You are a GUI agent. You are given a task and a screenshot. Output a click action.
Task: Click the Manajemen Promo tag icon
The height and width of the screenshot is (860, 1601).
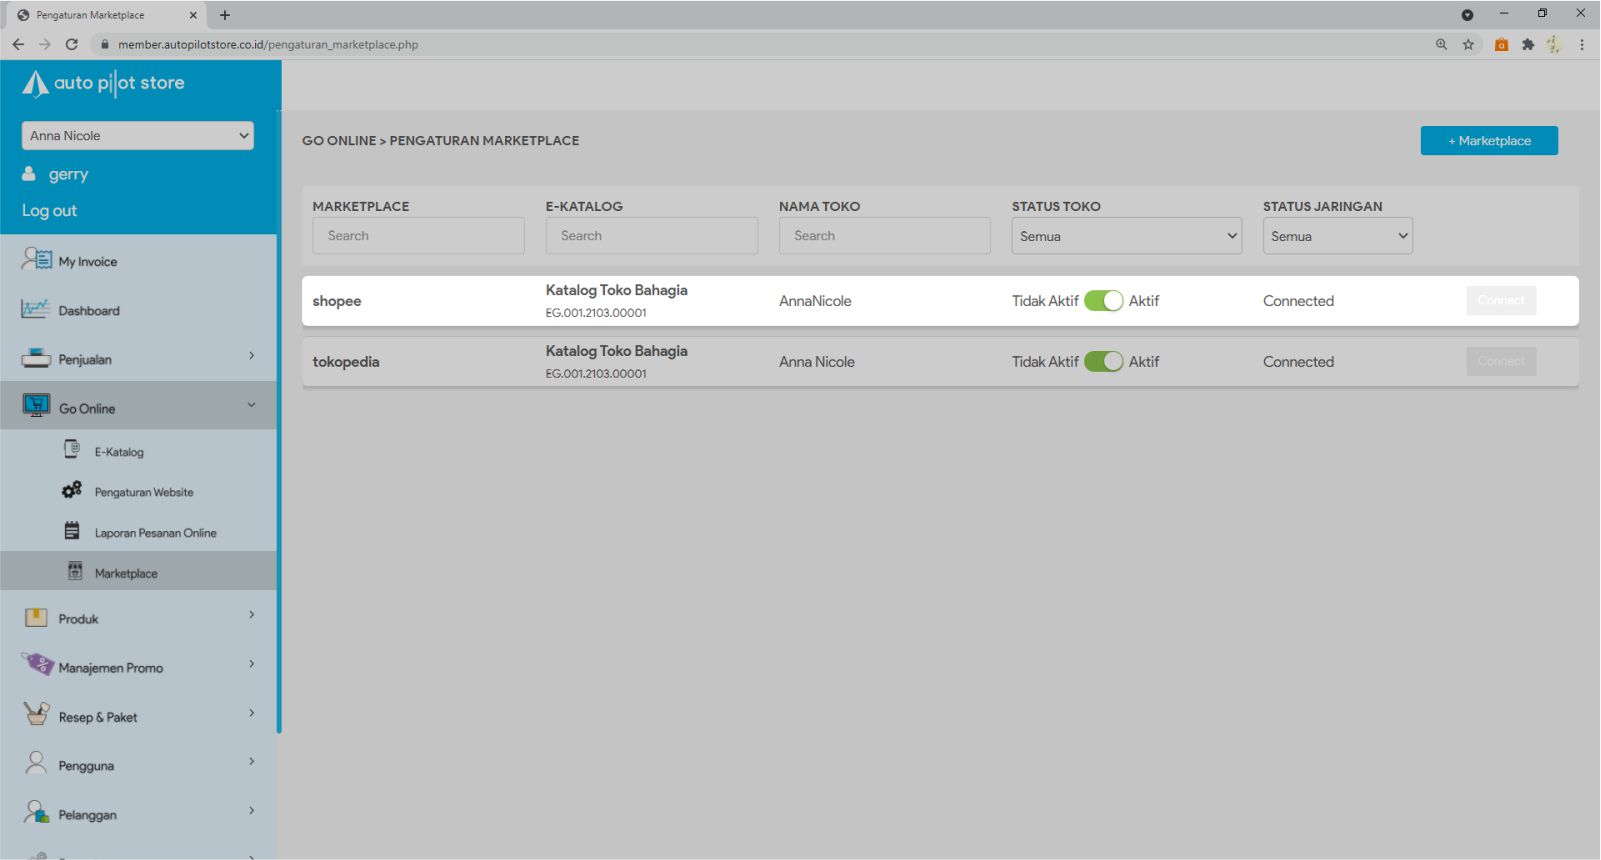coord(37,665)
